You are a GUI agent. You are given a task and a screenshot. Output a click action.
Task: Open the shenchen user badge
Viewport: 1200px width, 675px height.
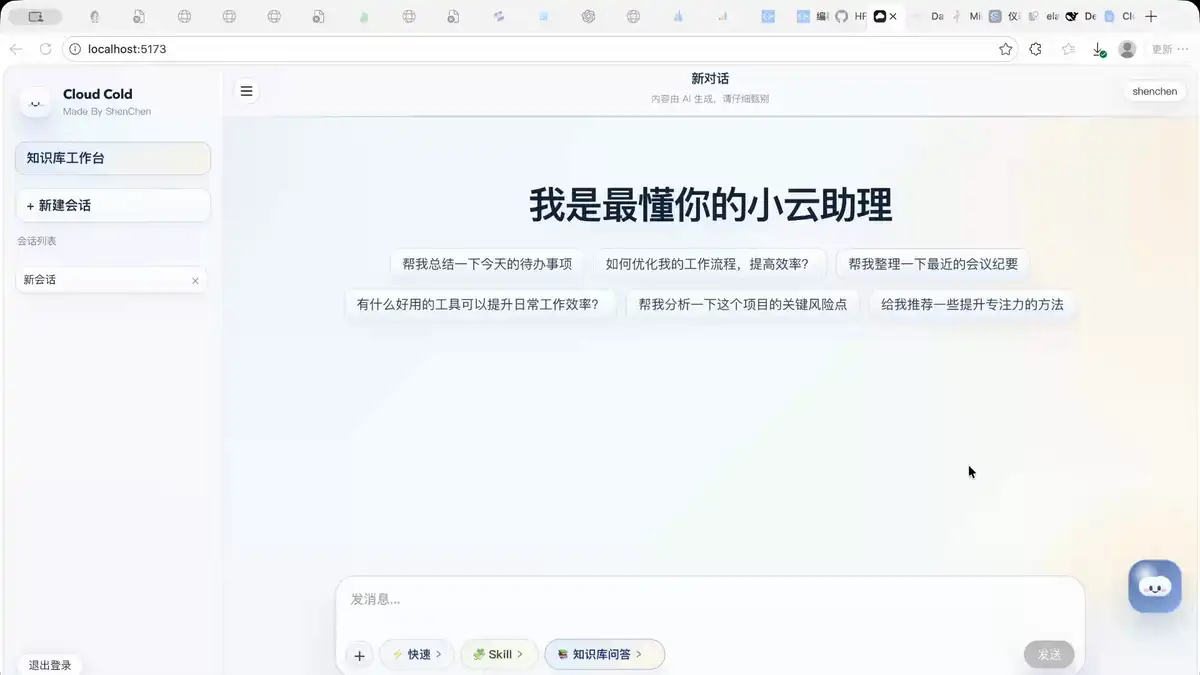(x=1155, y=91)
